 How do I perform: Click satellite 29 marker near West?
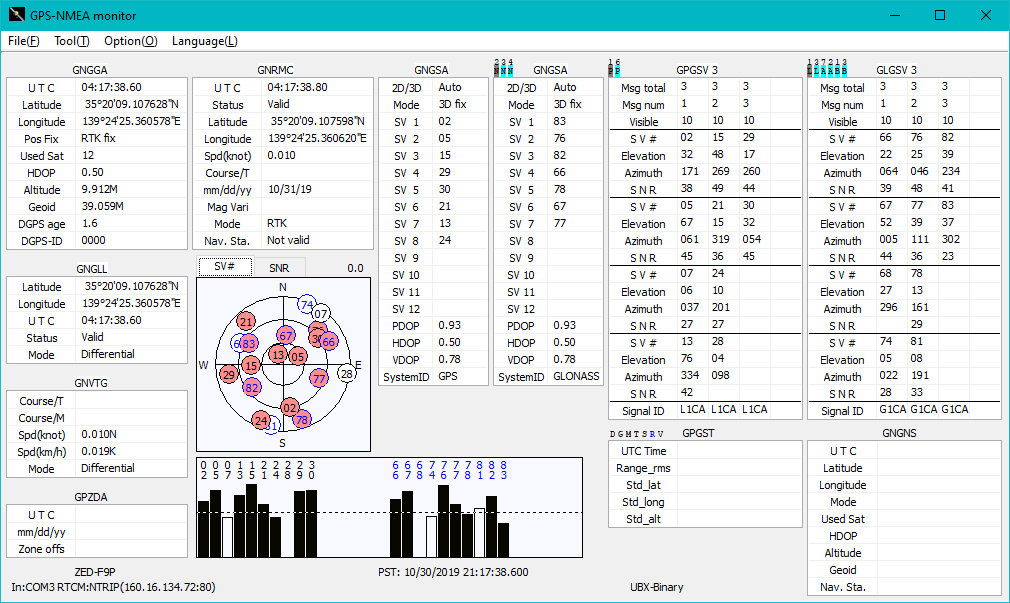coord(229,375)
